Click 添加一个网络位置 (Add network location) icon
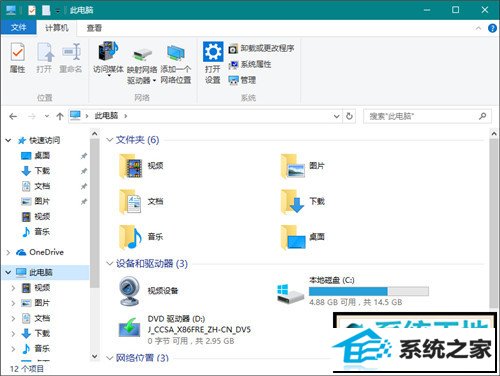The image size is (500, 376). click(x=176, y=63)
